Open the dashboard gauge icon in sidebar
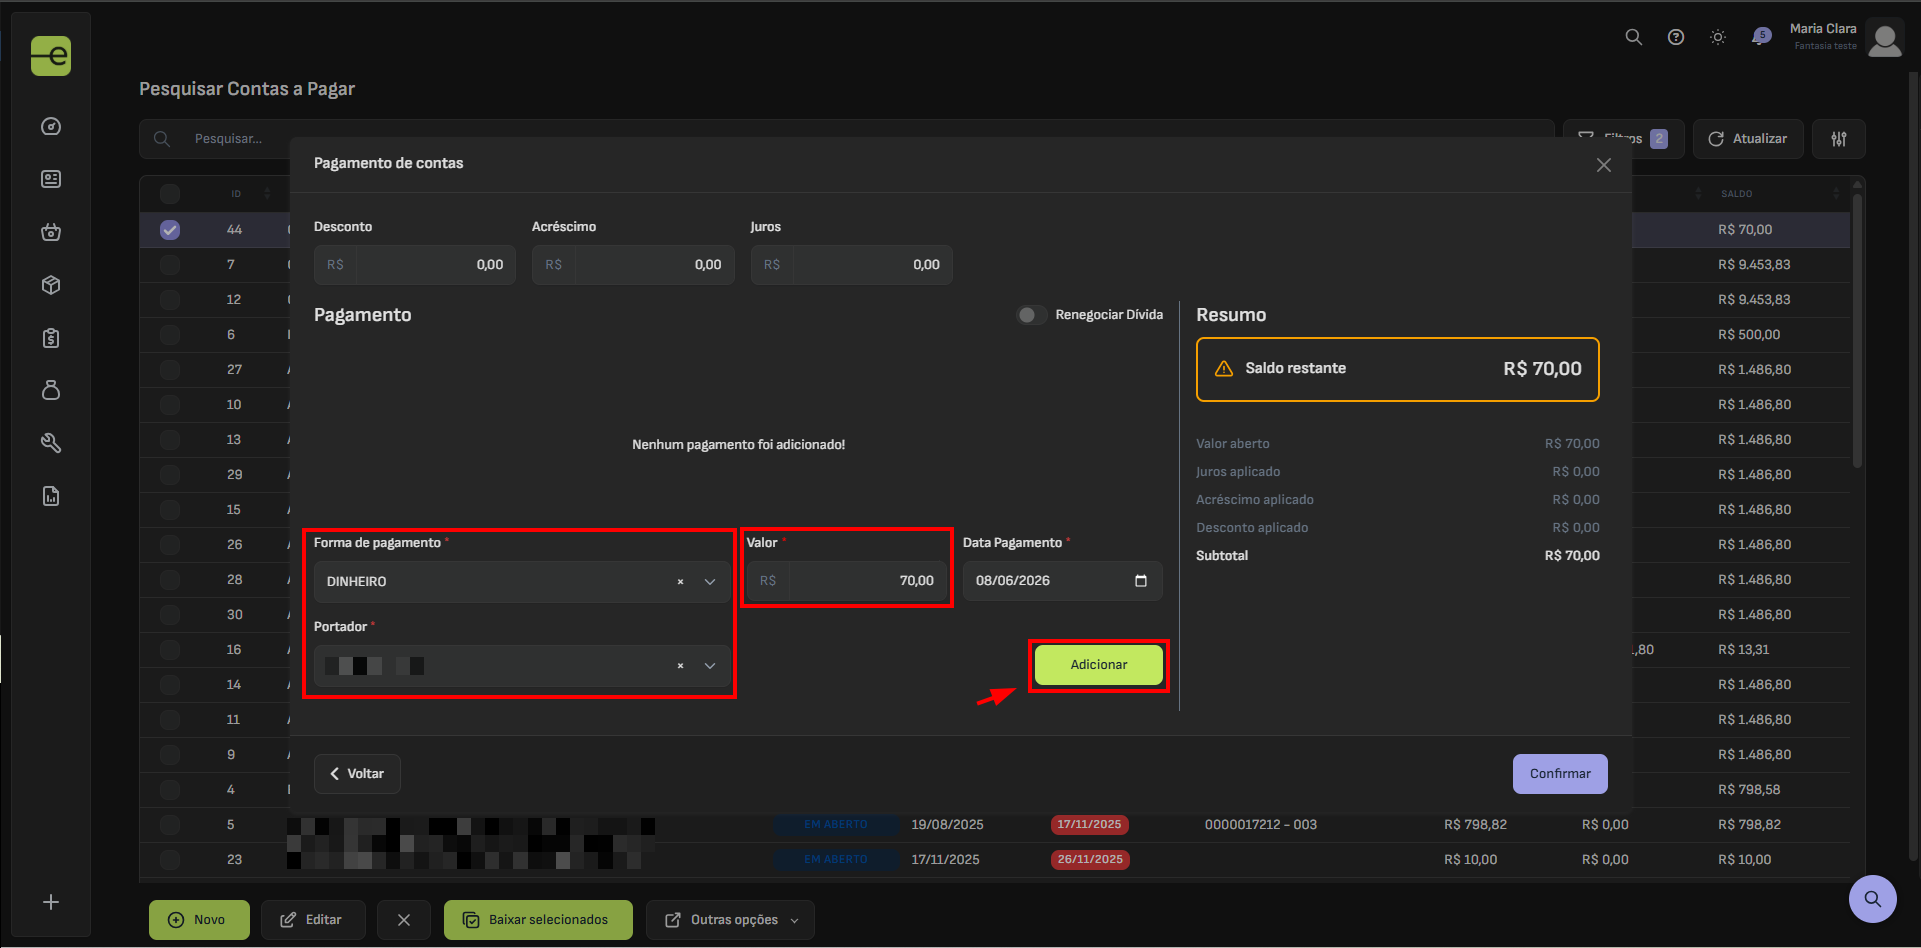 51,126
